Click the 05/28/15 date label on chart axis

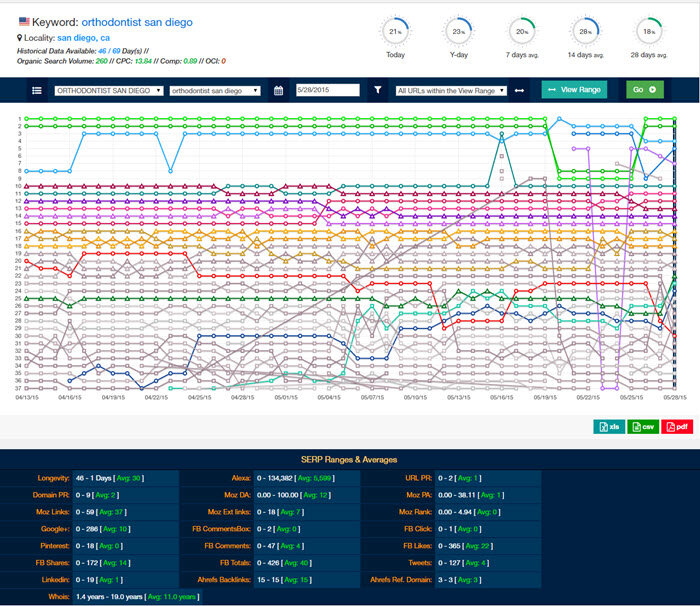pyautogui.click(x=675, y=397)
